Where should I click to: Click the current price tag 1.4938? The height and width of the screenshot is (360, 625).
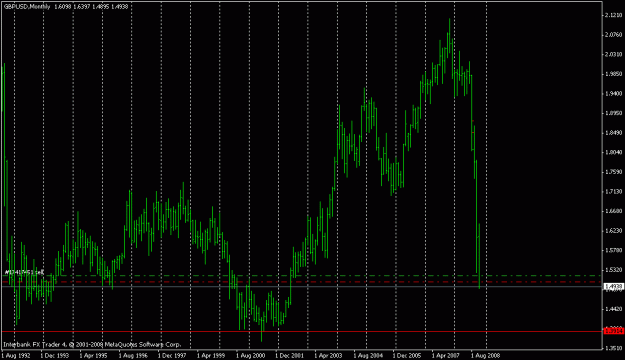613,286
